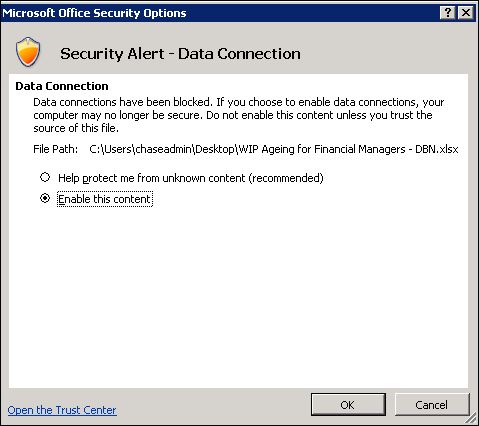
Task: Click the 'DBN.xlsx' filename at path end
Action: (437, 149)
